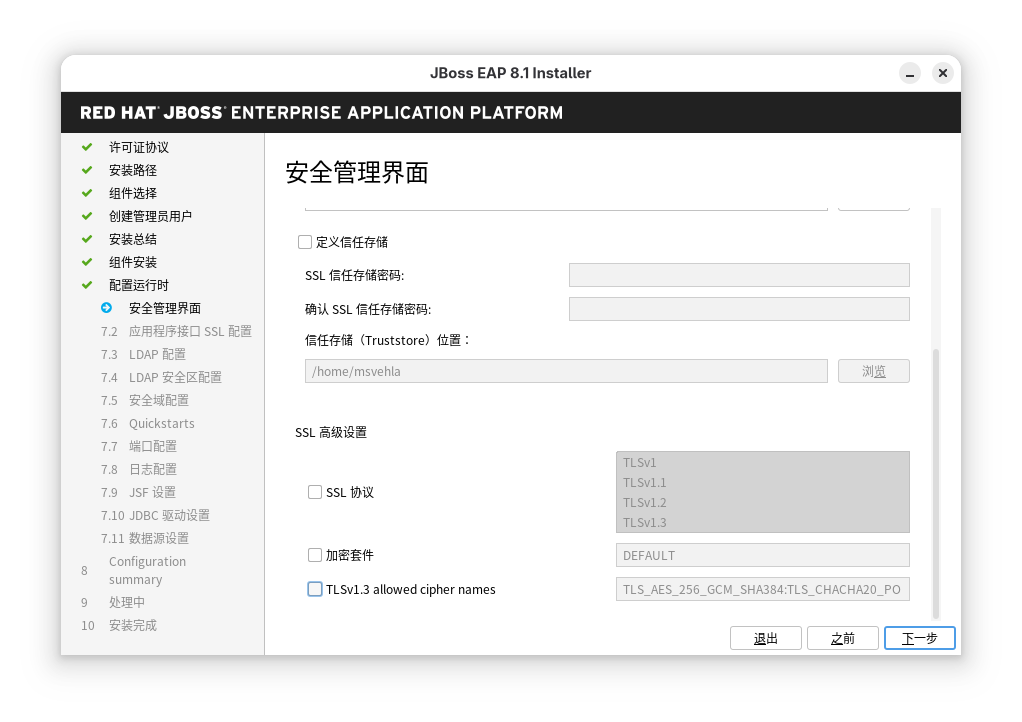This screenshot has height=722, width=1022.
Task: Open step 7.9 JSF 设置
Action: (x=138, y=492)
